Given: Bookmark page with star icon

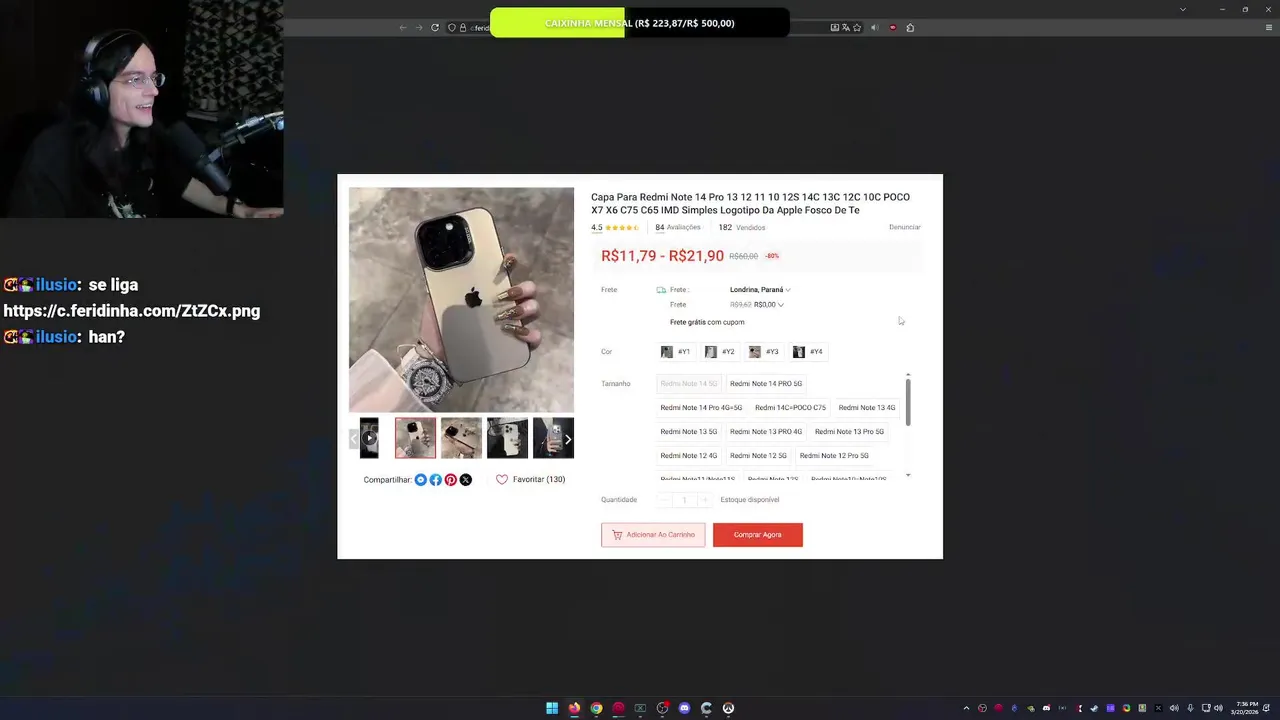Looking at the screenshot, I should click(x=857, y=27).
